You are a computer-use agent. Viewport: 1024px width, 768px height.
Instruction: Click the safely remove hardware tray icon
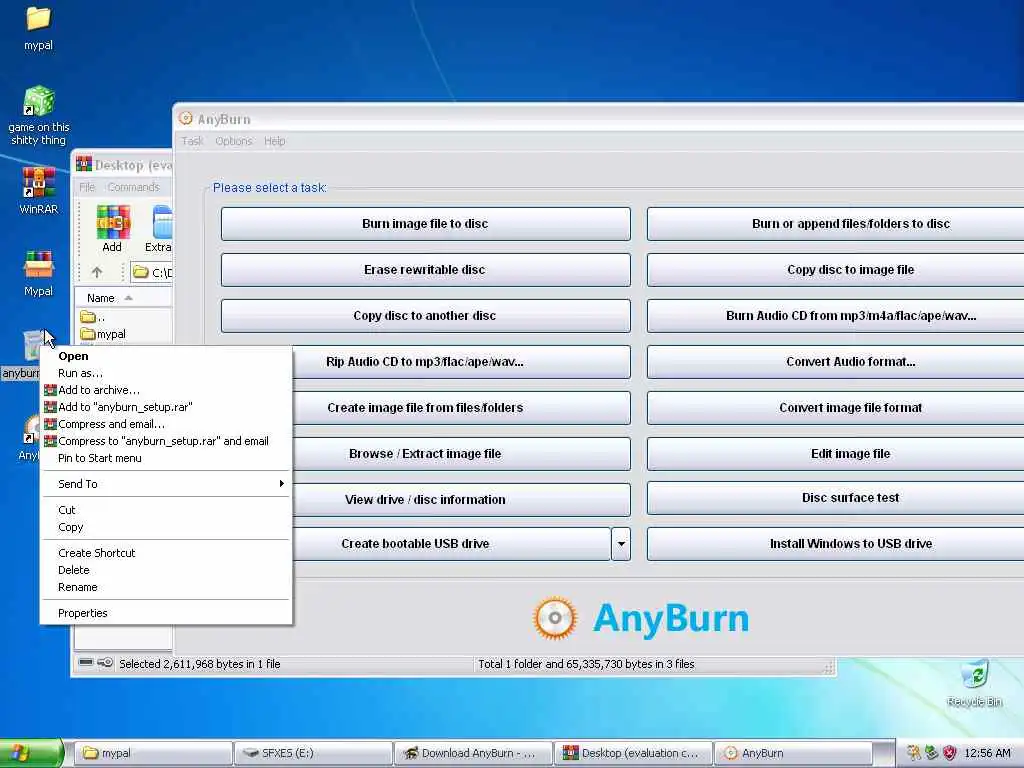pos(931,753)
